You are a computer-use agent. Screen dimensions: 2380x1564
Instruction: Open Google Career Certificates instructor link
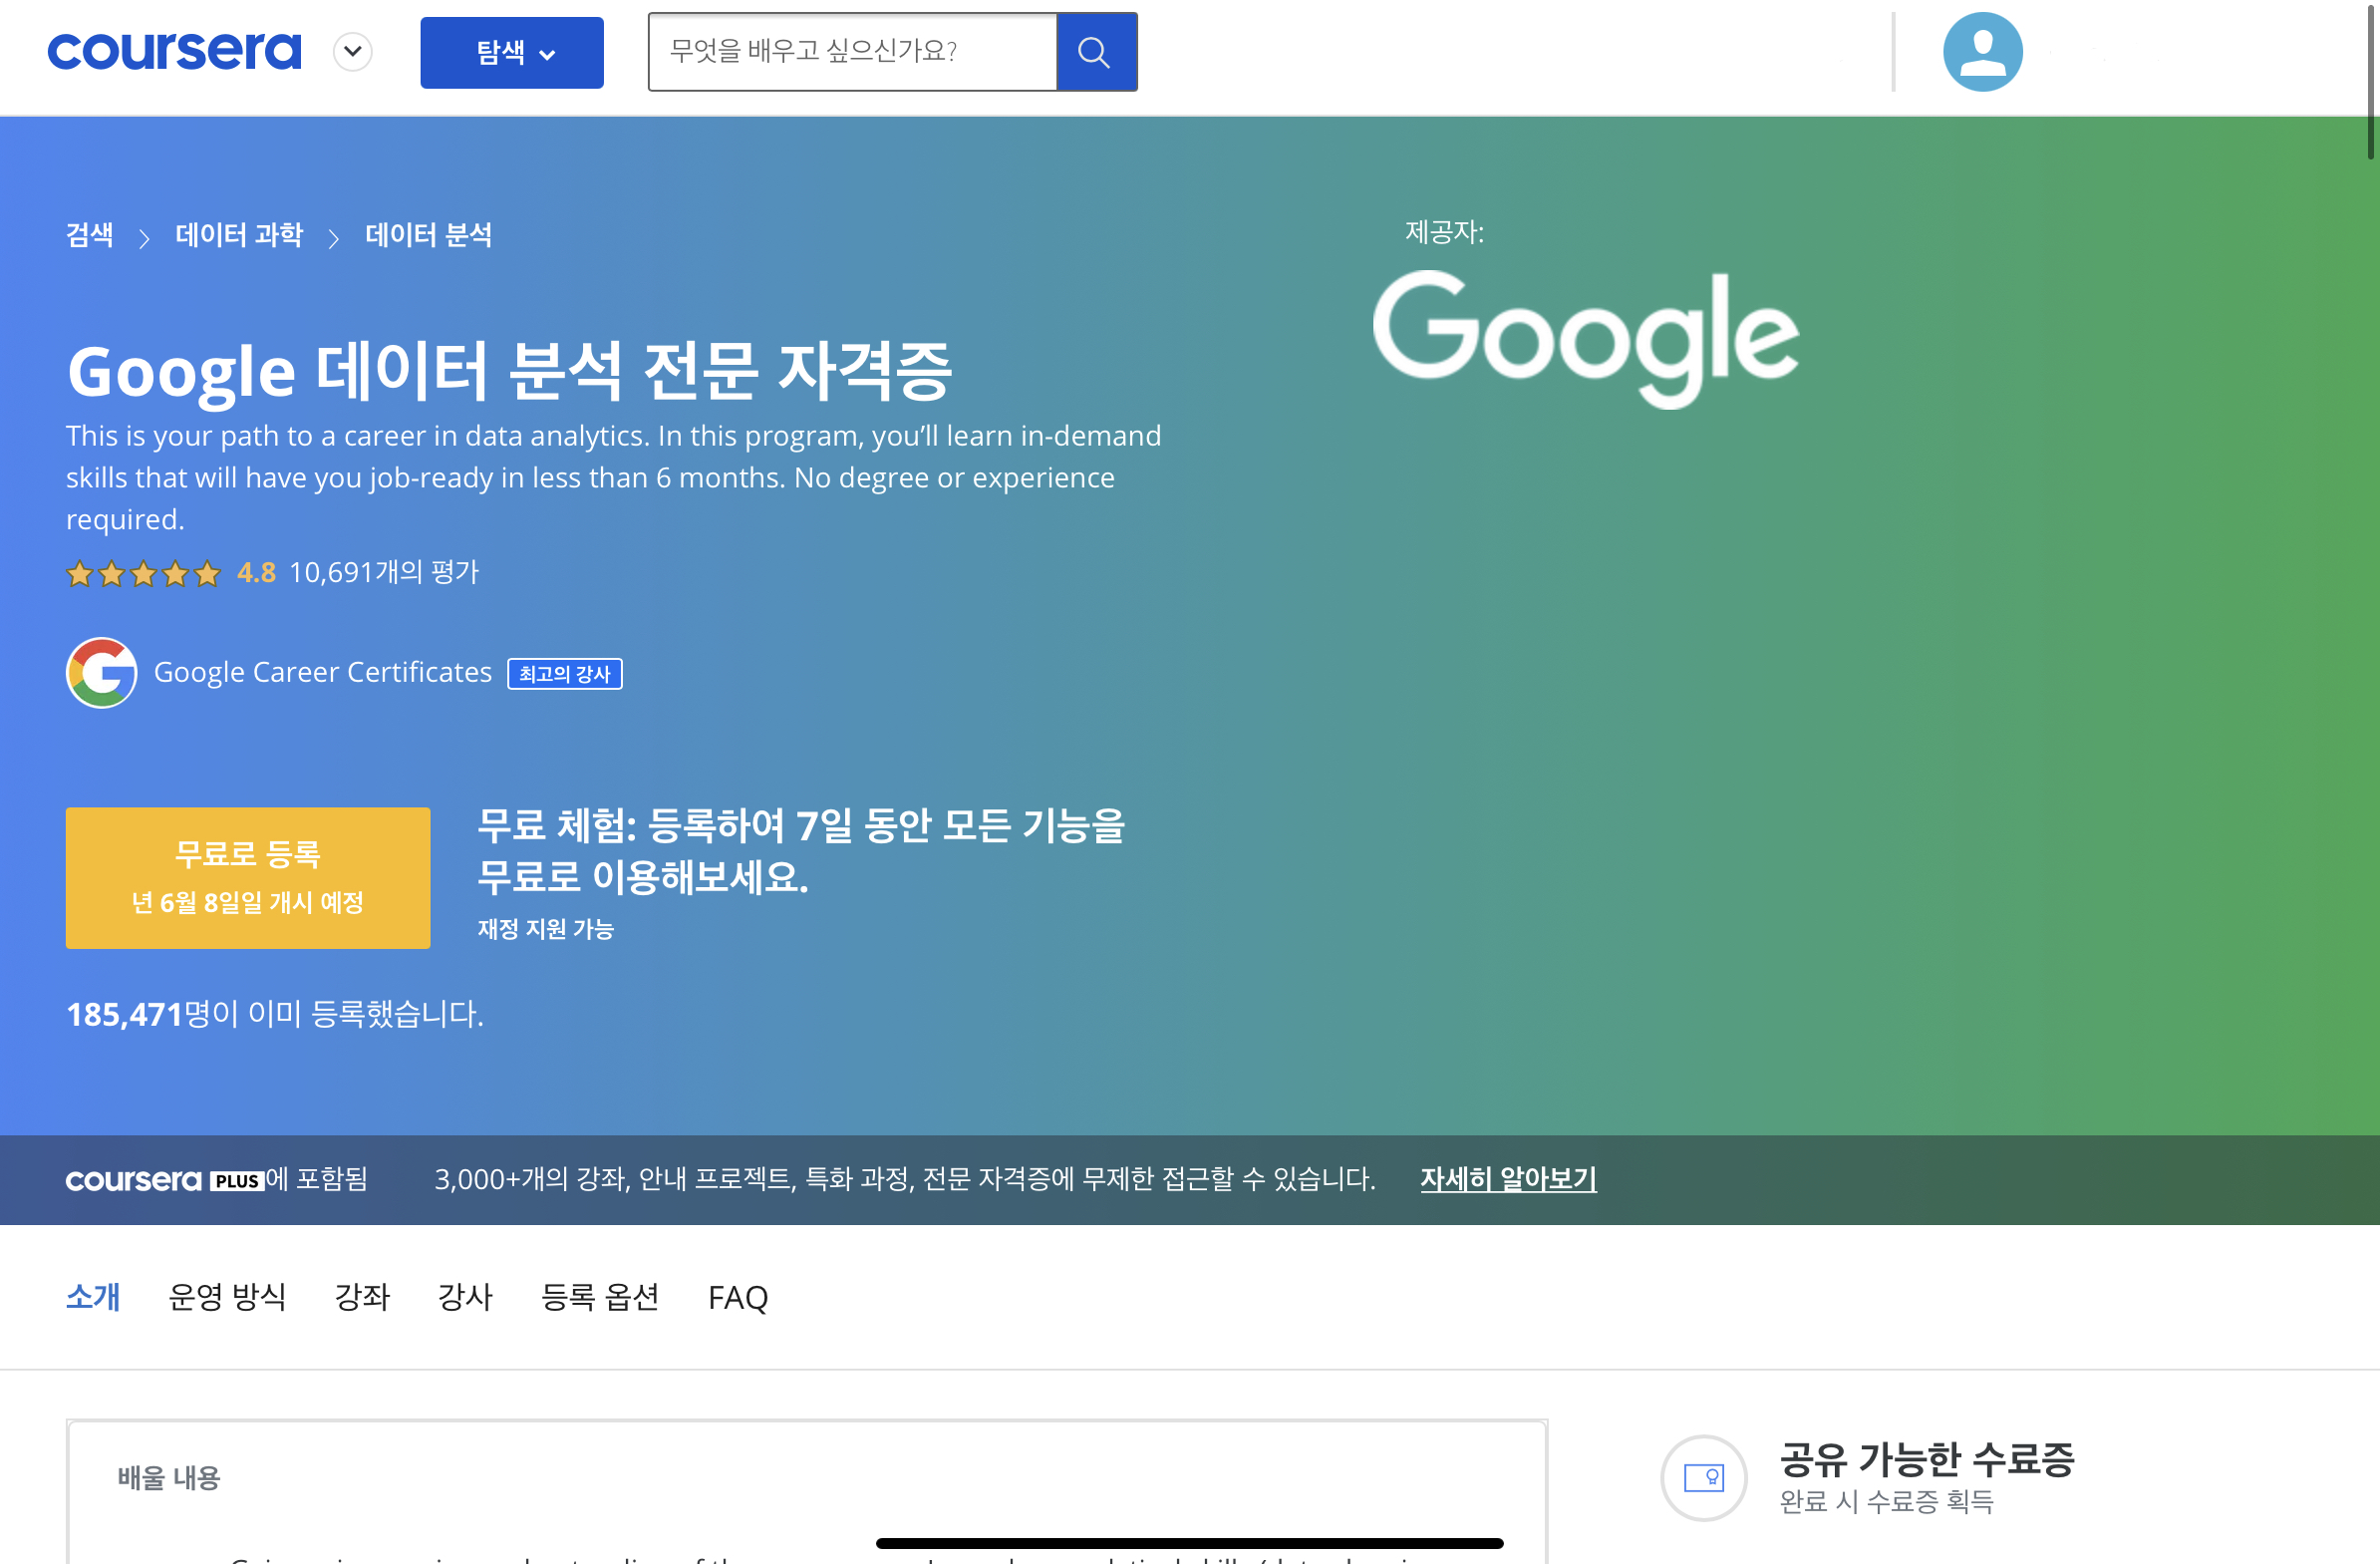323,673
